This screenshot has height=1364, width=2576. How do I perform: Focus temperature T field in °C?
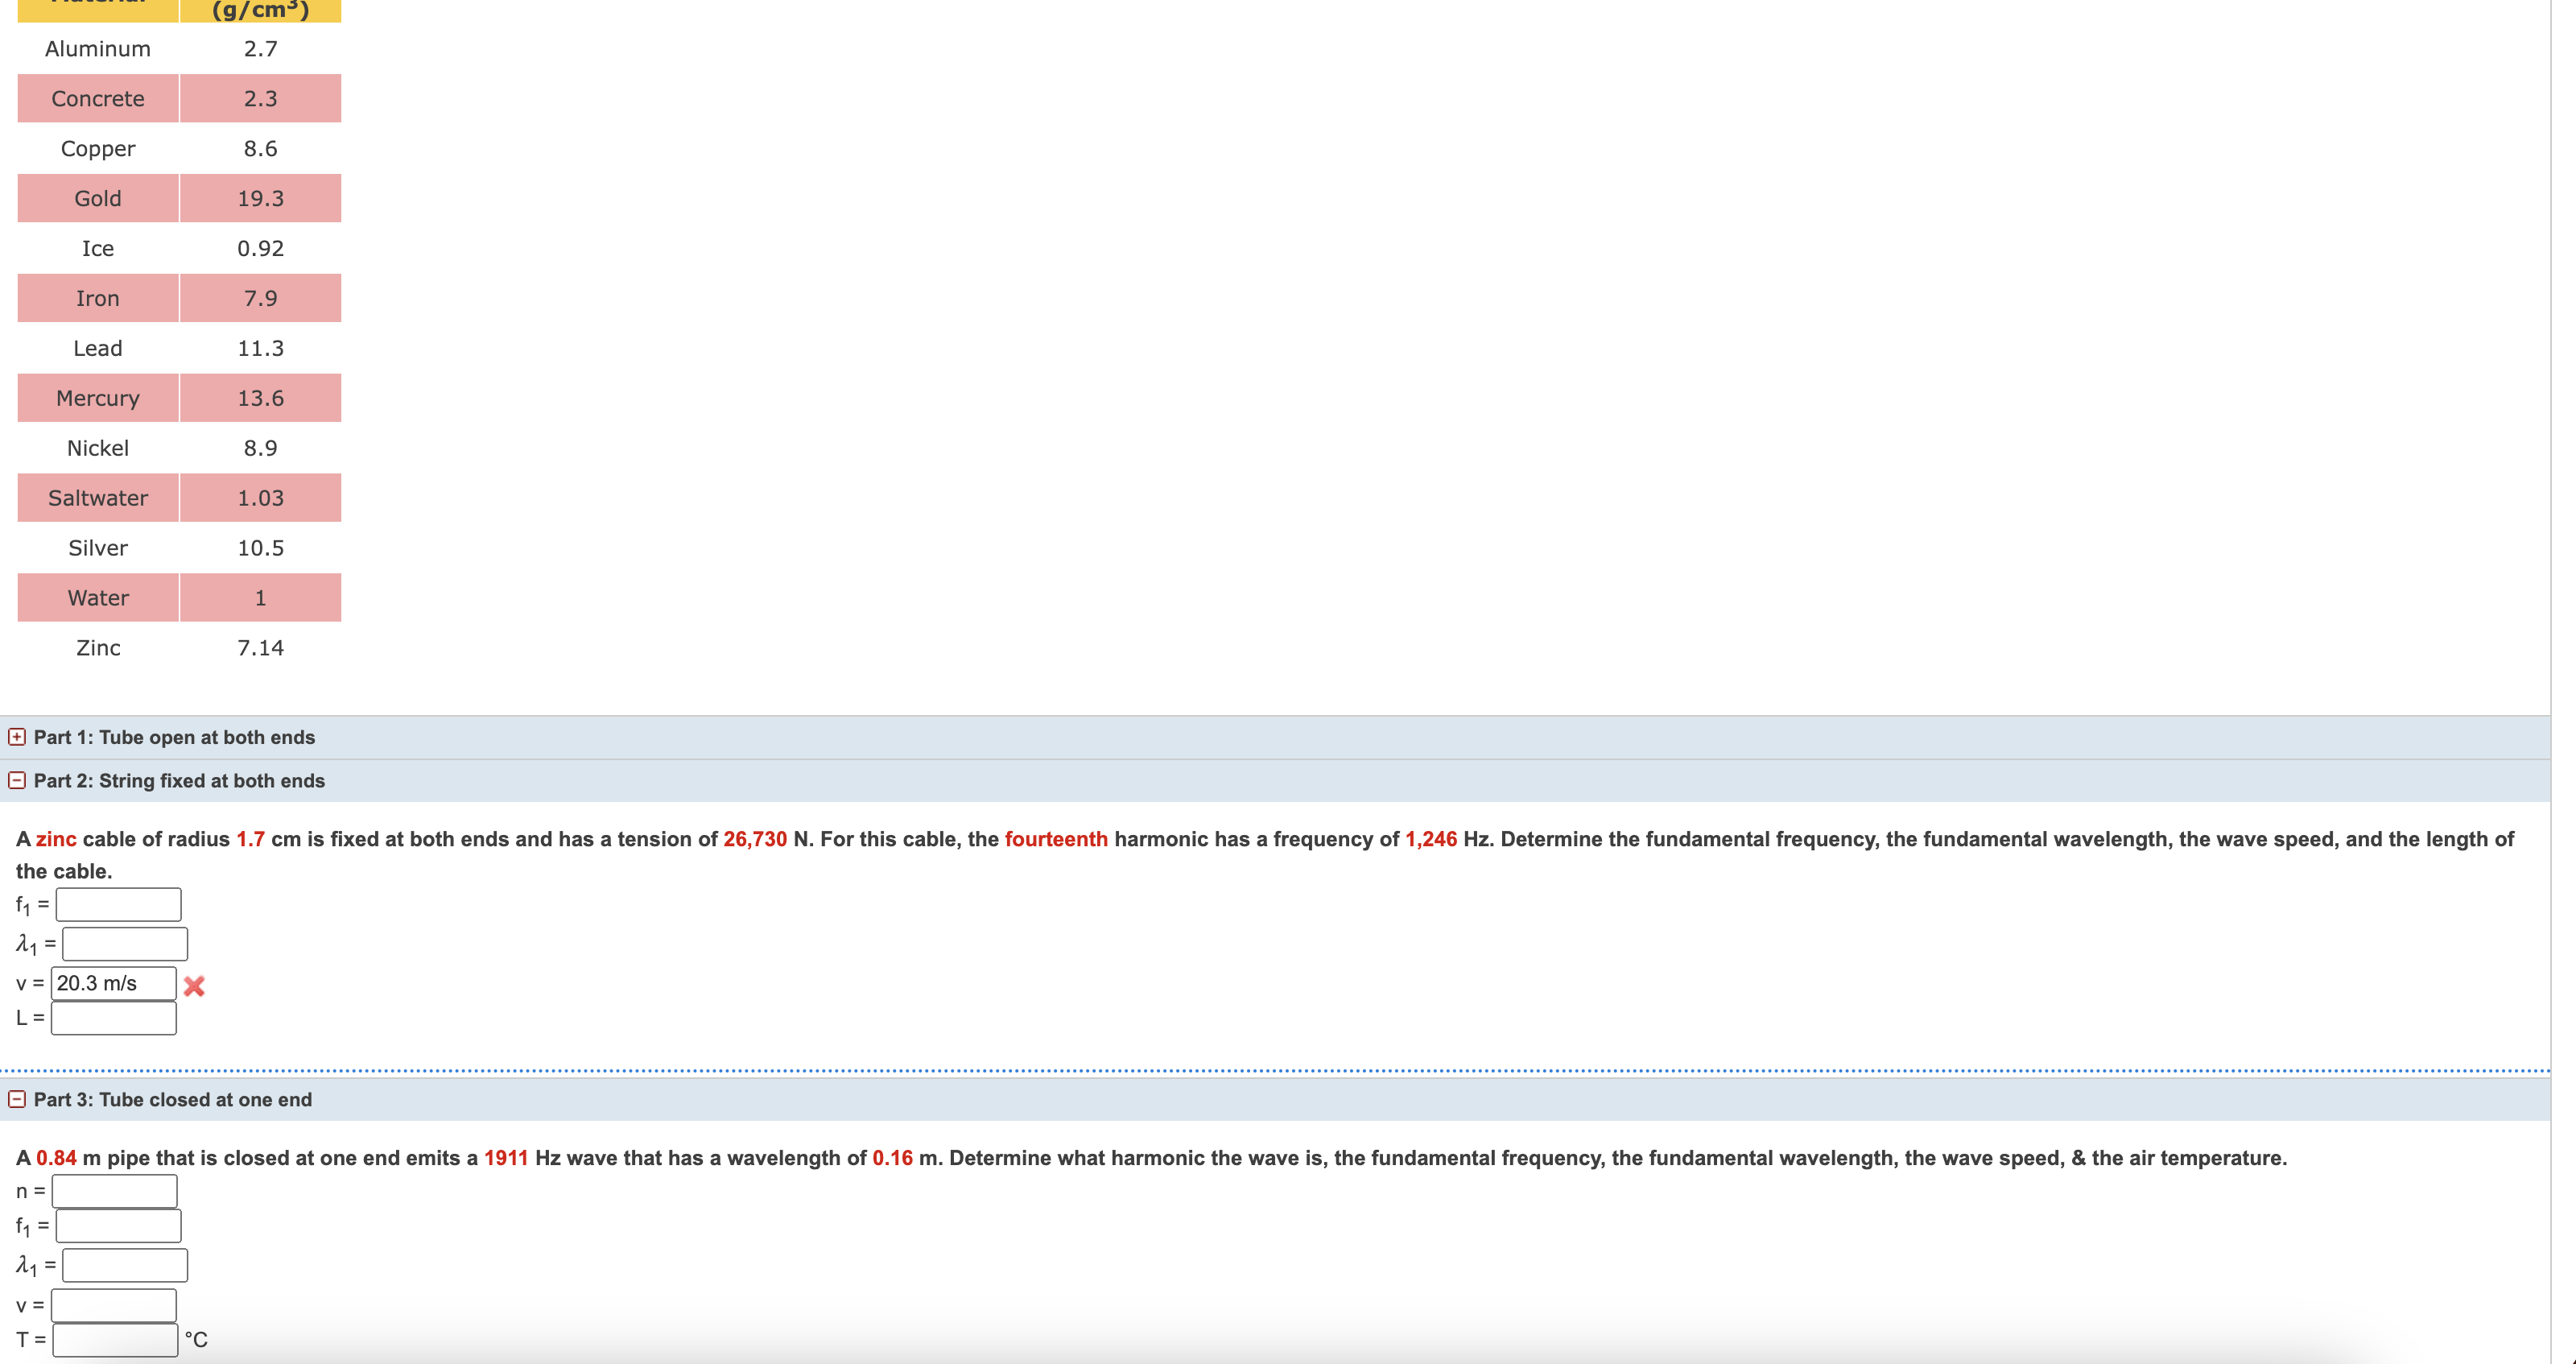click(x=115, y=1339)
